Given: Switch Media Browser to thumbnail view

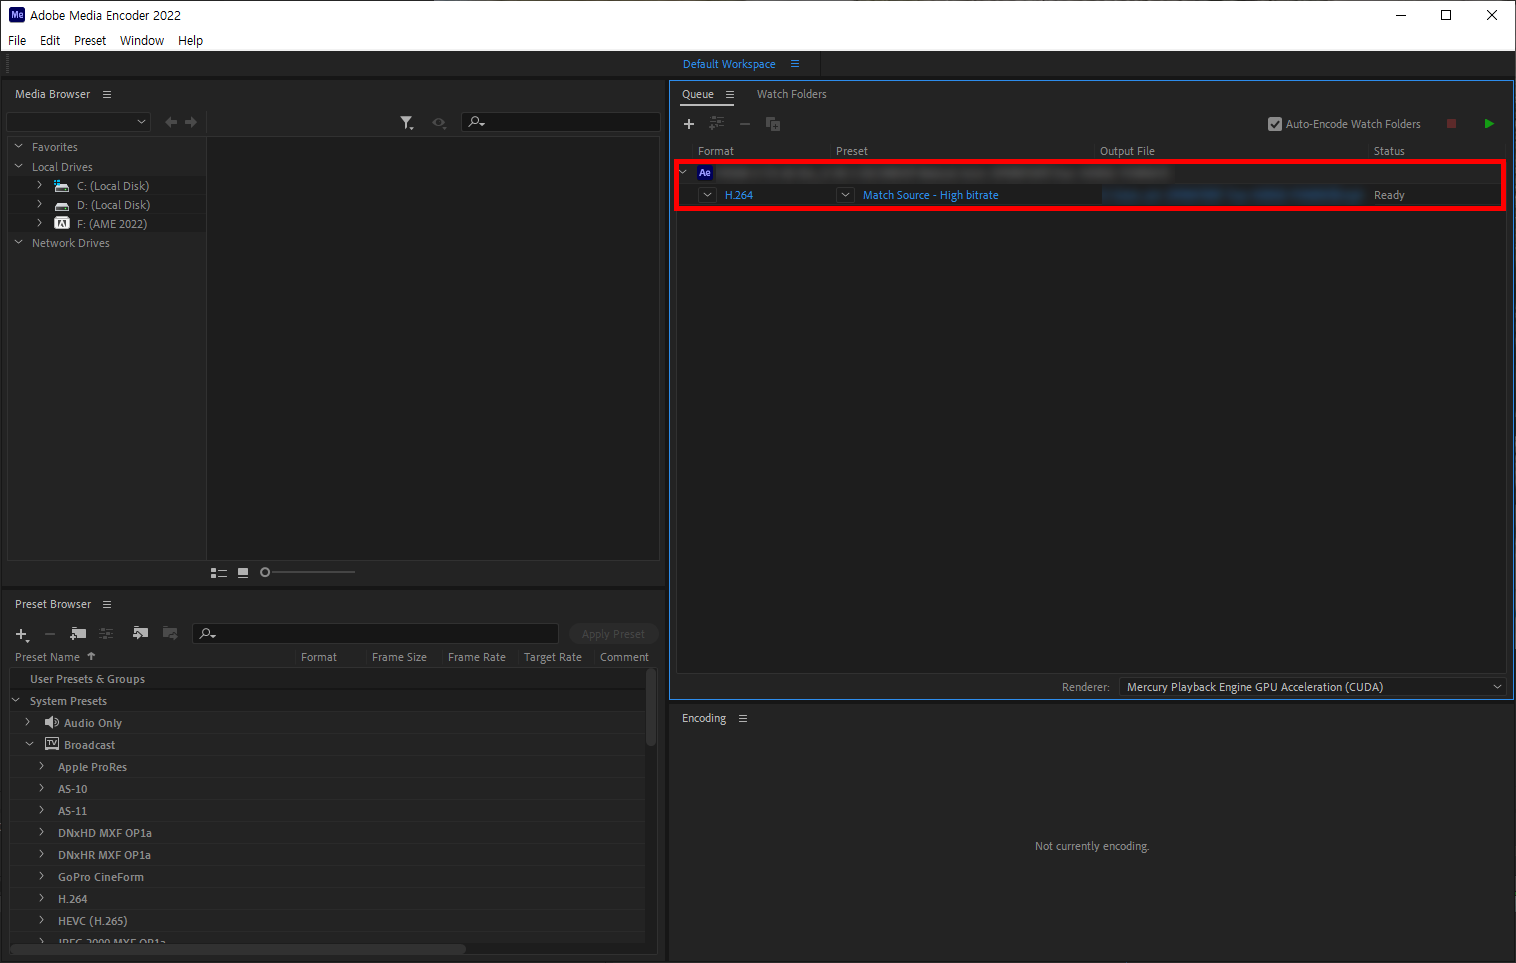Looking at the screenshot, I should (x=243, y=573).
